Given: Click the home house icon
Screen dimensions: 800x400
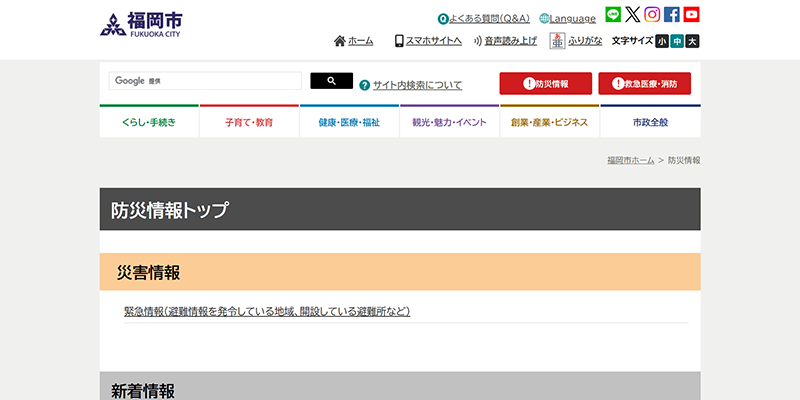Looking at the screenshot, I should [340, 41].
